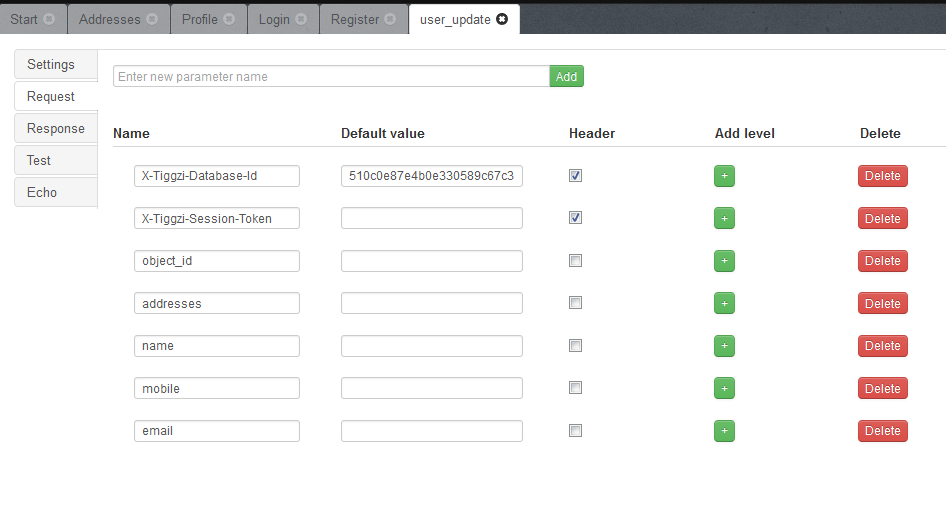Close the user_update tab via x icon
This screenshot has height=523, width=946.
(502, 19)
